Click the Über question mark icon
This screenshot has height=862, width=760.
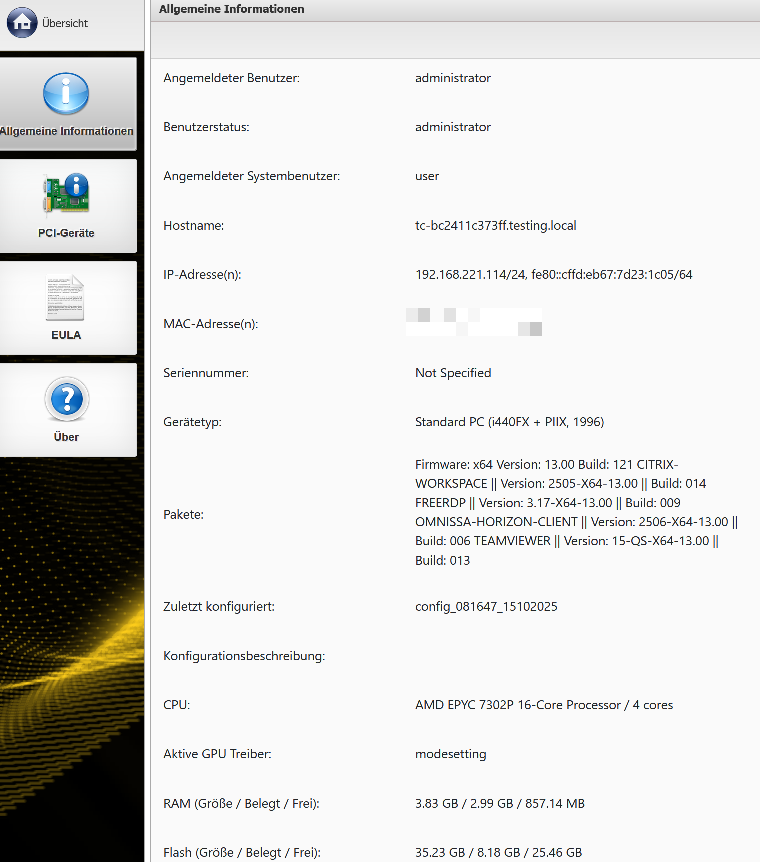tap(66, 401)
